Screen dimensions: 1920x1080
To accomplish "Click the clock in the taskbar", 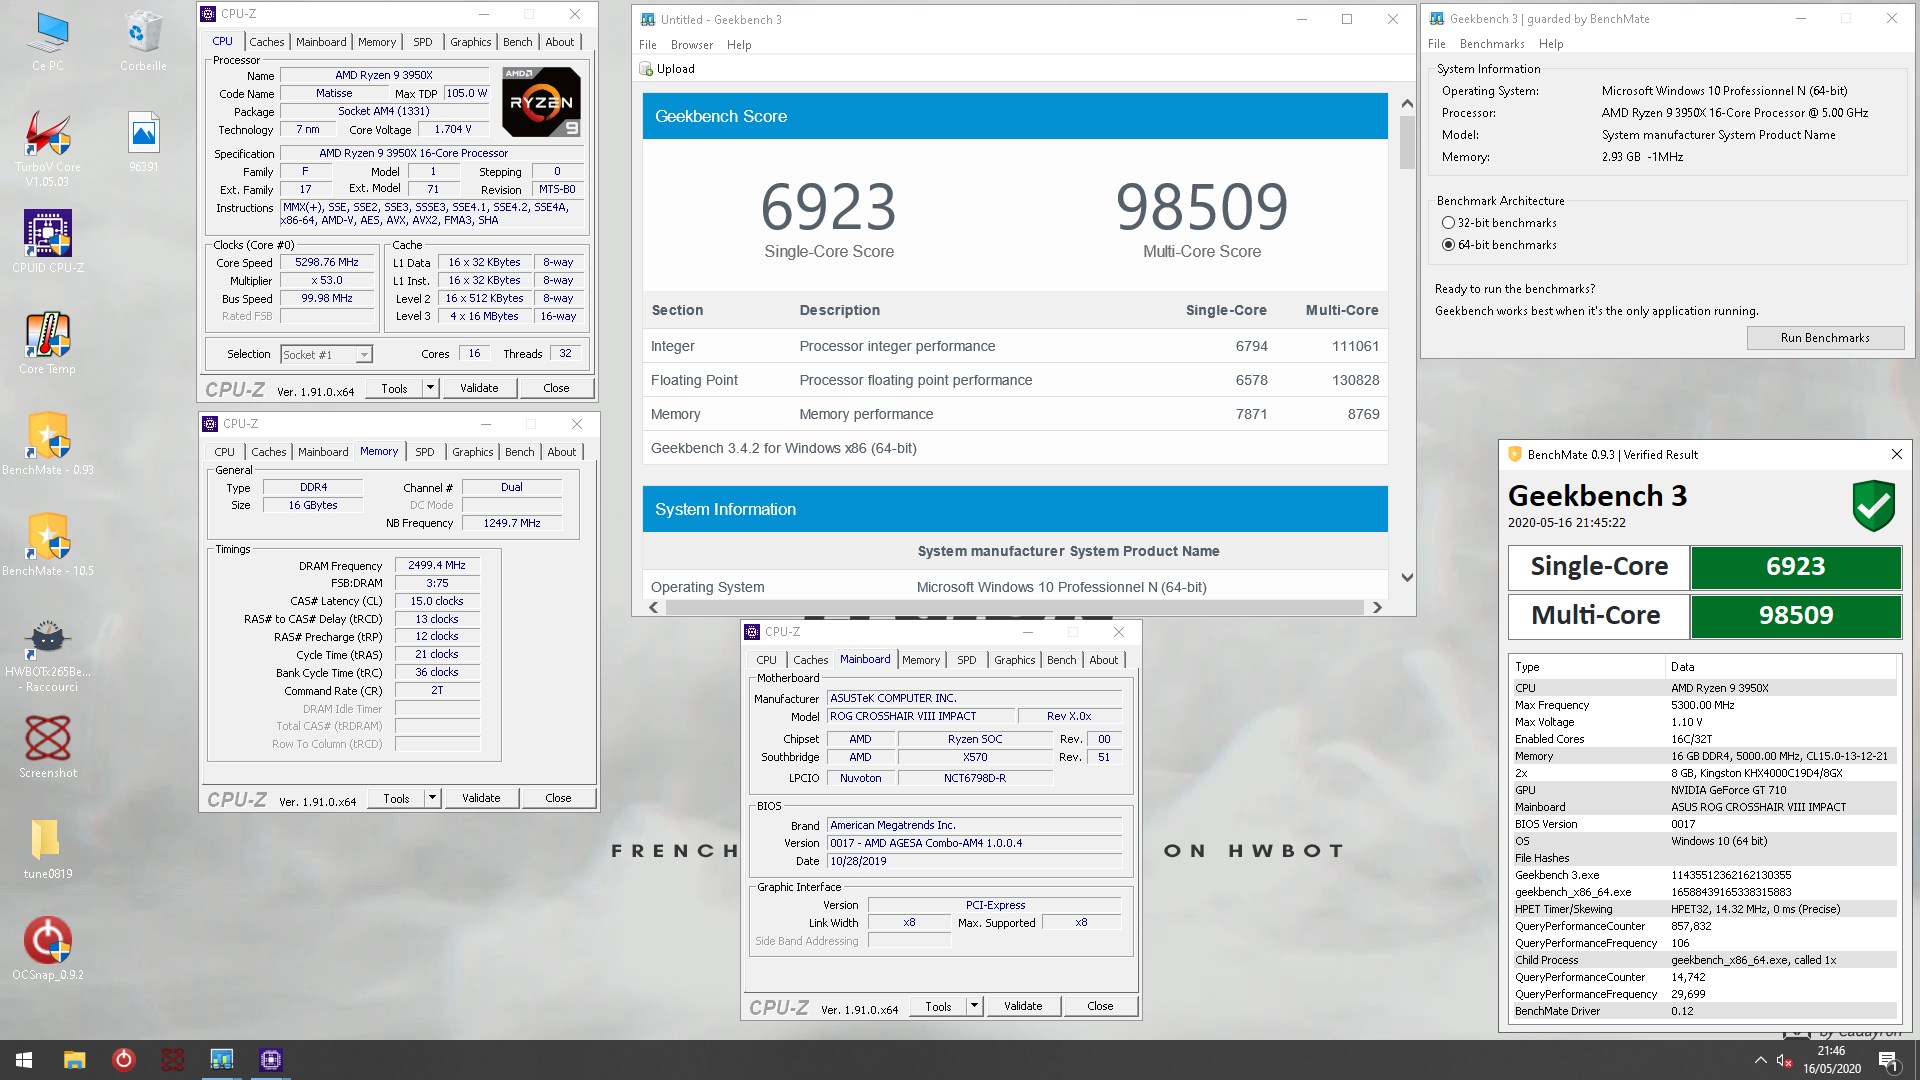I will 1831,1060.
